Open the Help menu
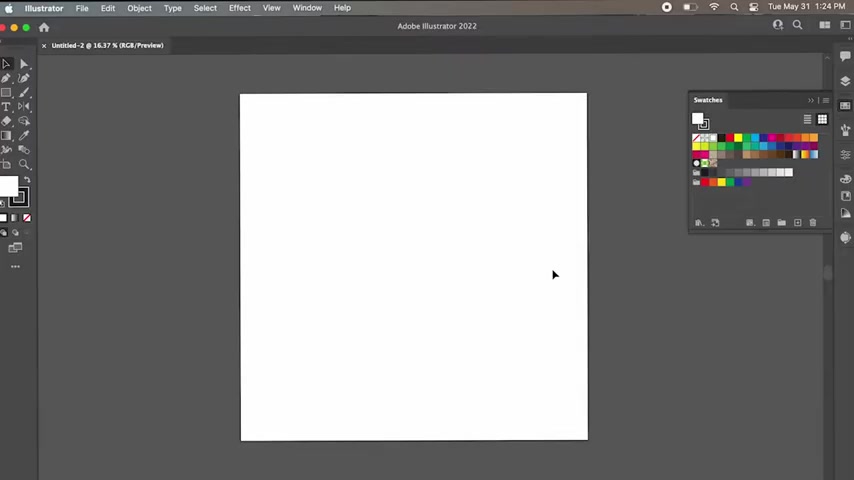The height and width of the screenshot is (480, 854). tap(342, 8)
